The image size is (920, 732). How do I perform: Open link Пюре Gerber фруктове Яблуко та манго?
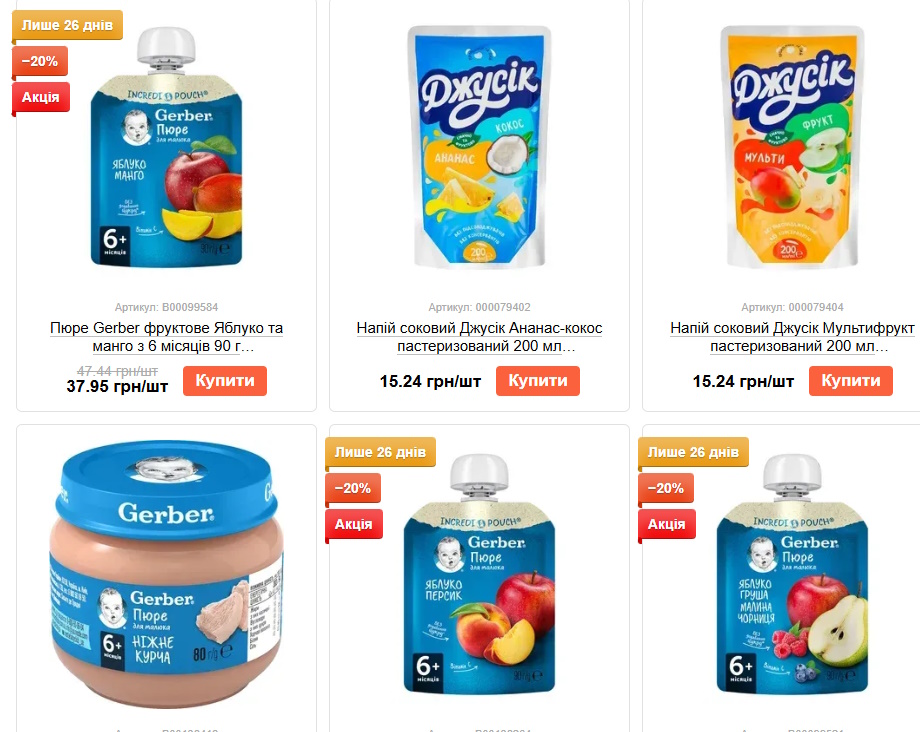click(167, 337)
